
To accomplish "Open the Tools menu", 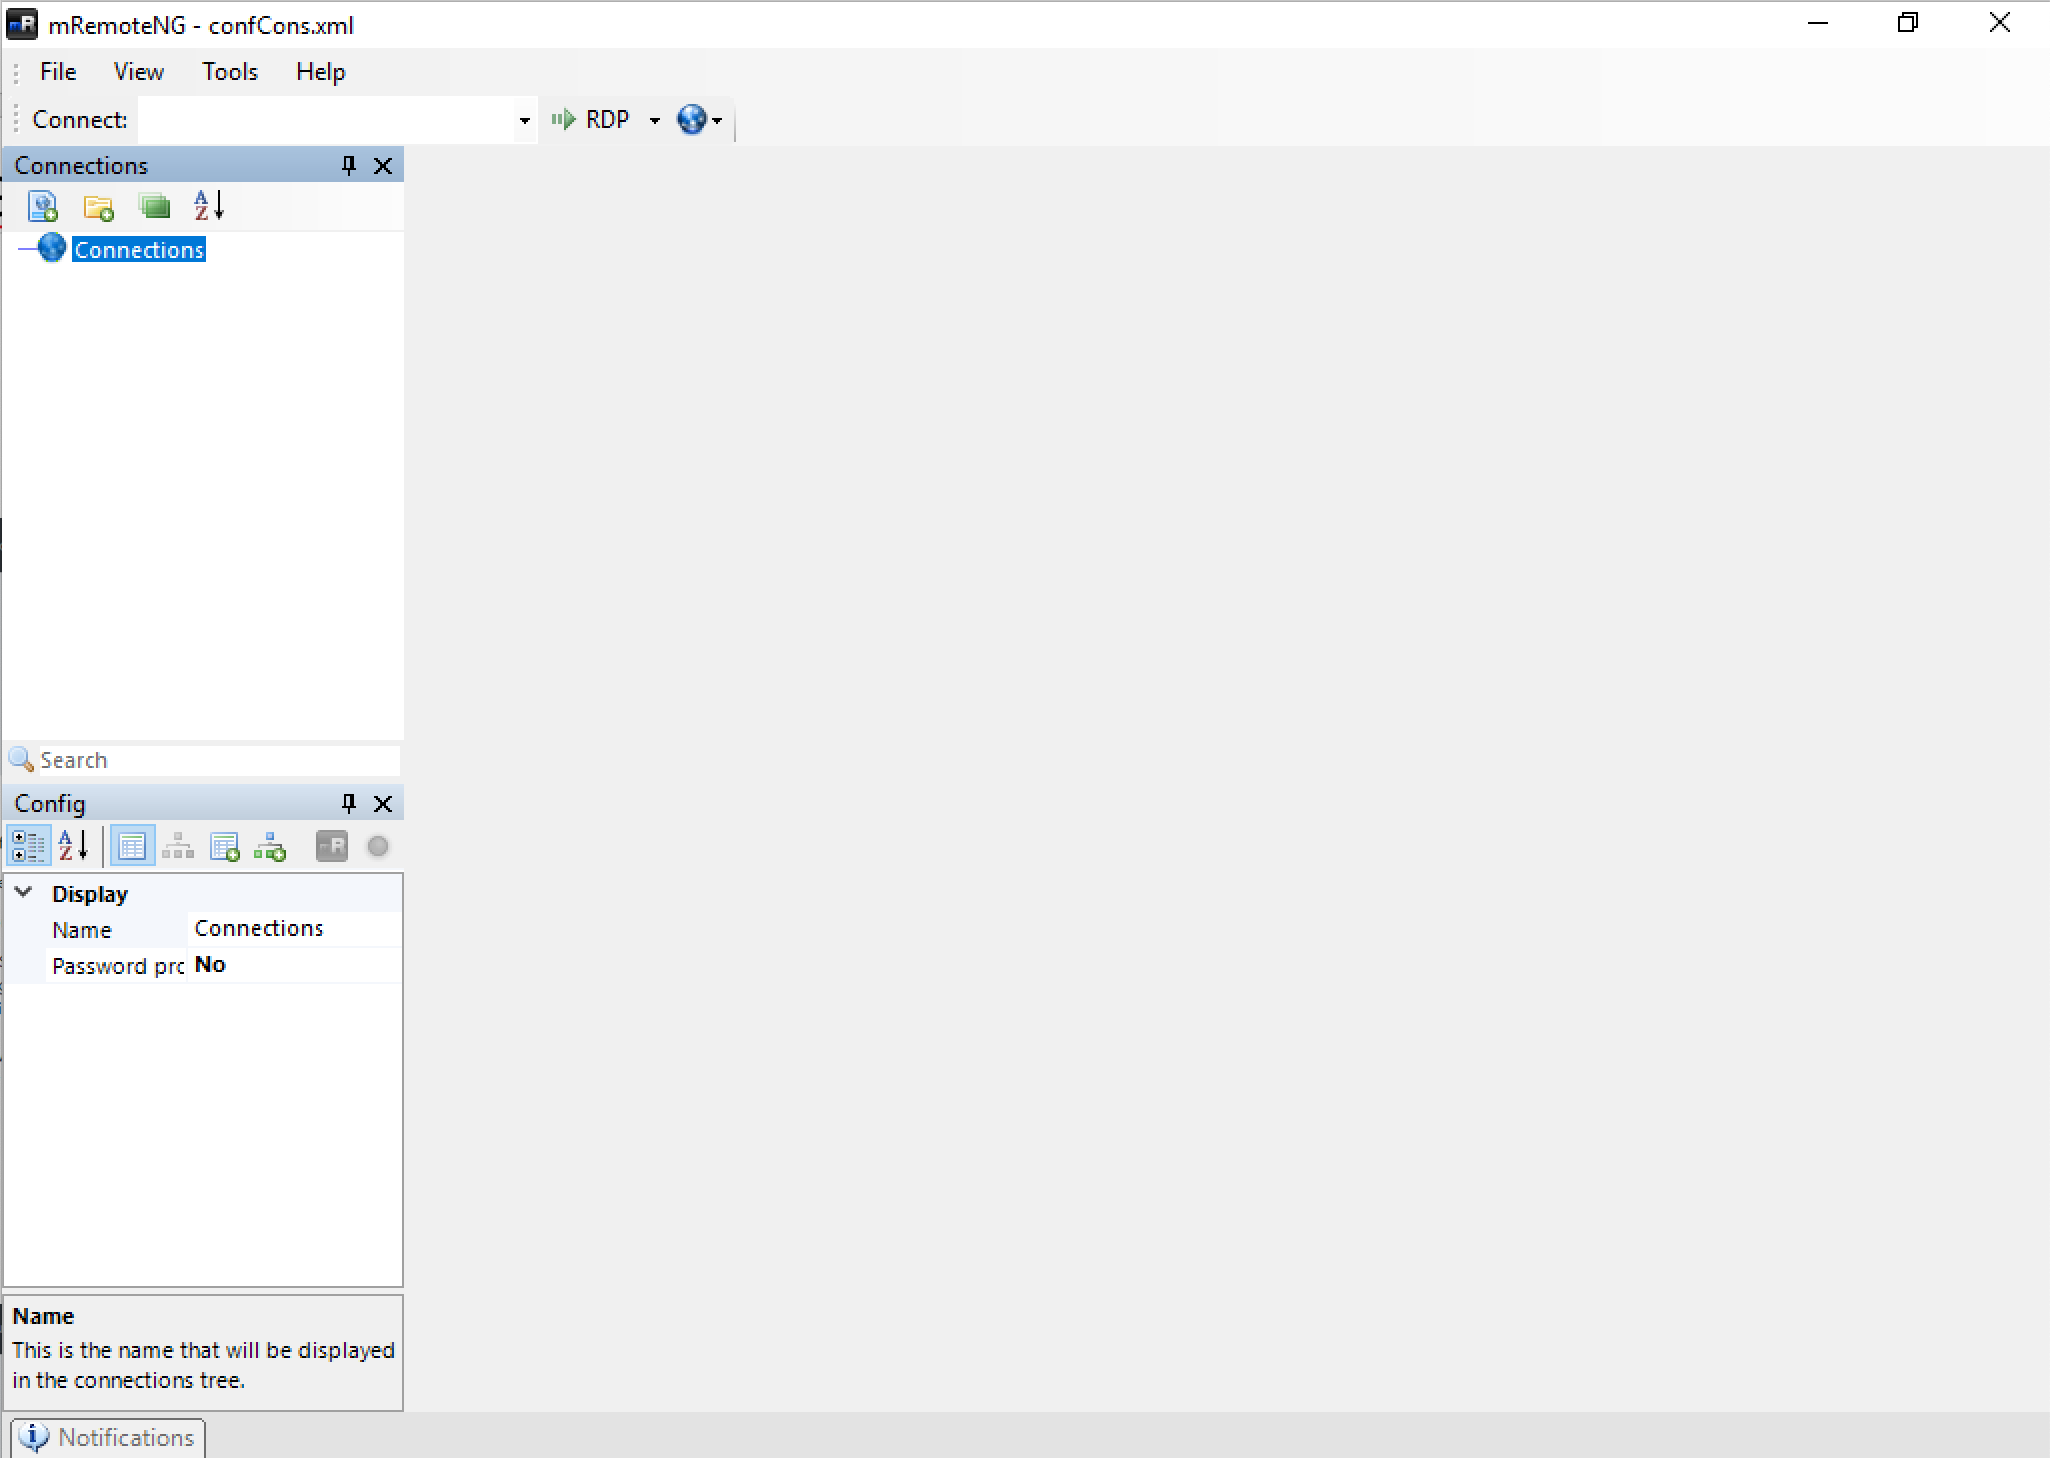I will [x=230, y=72].
